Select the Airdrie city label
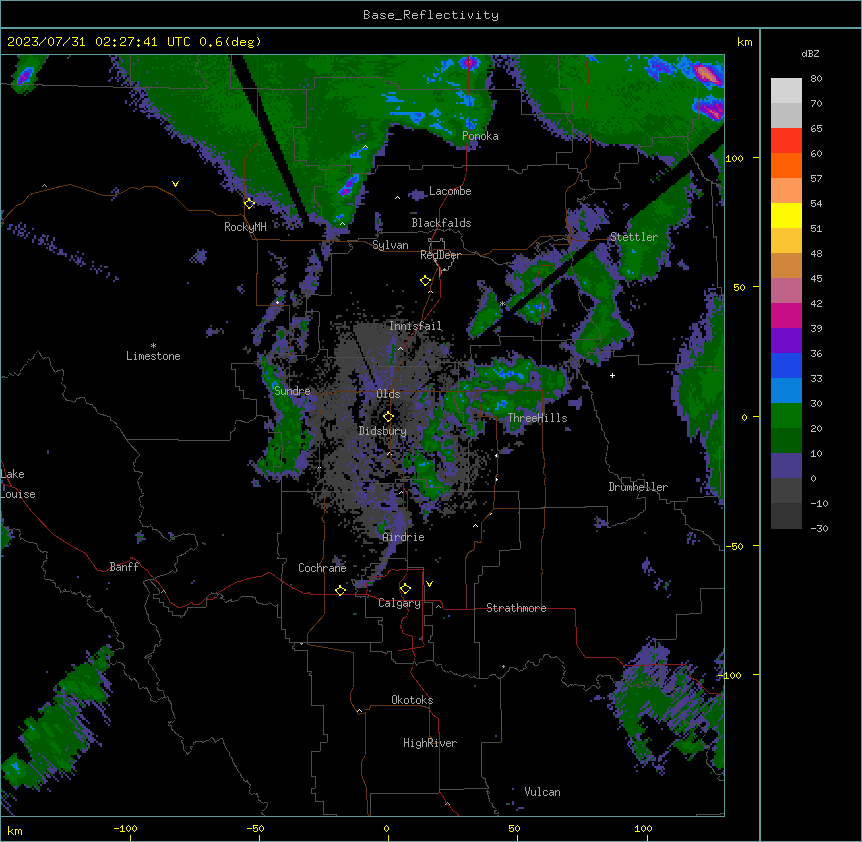 [404, 537]
